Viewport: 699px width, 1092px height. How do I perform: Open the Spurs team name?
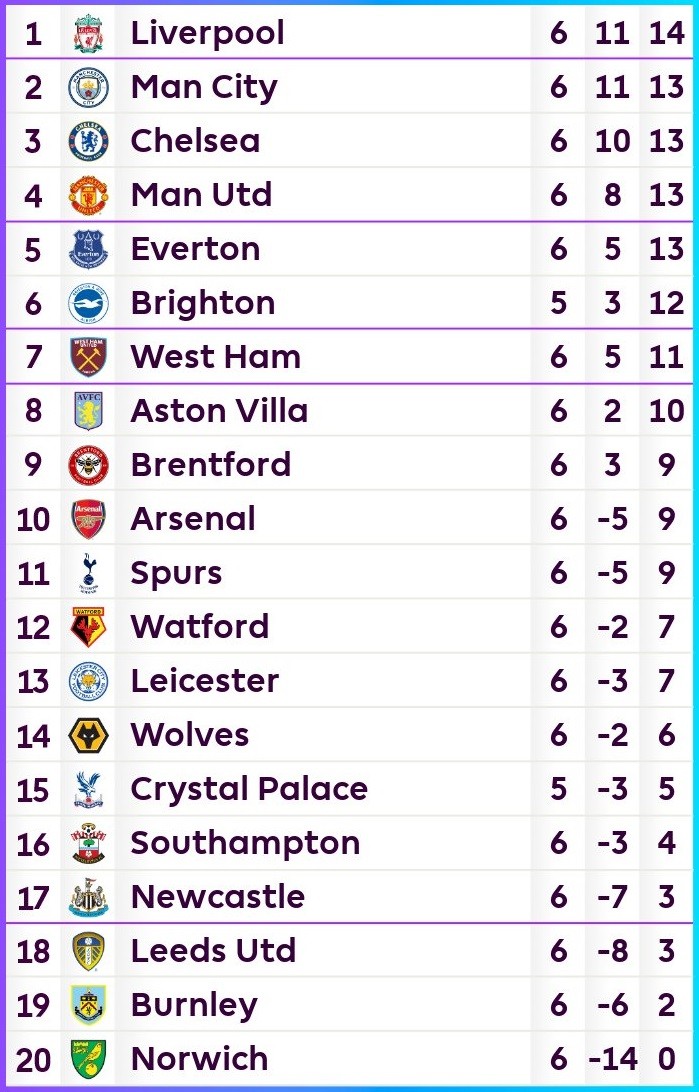click(x=176, y=573)
